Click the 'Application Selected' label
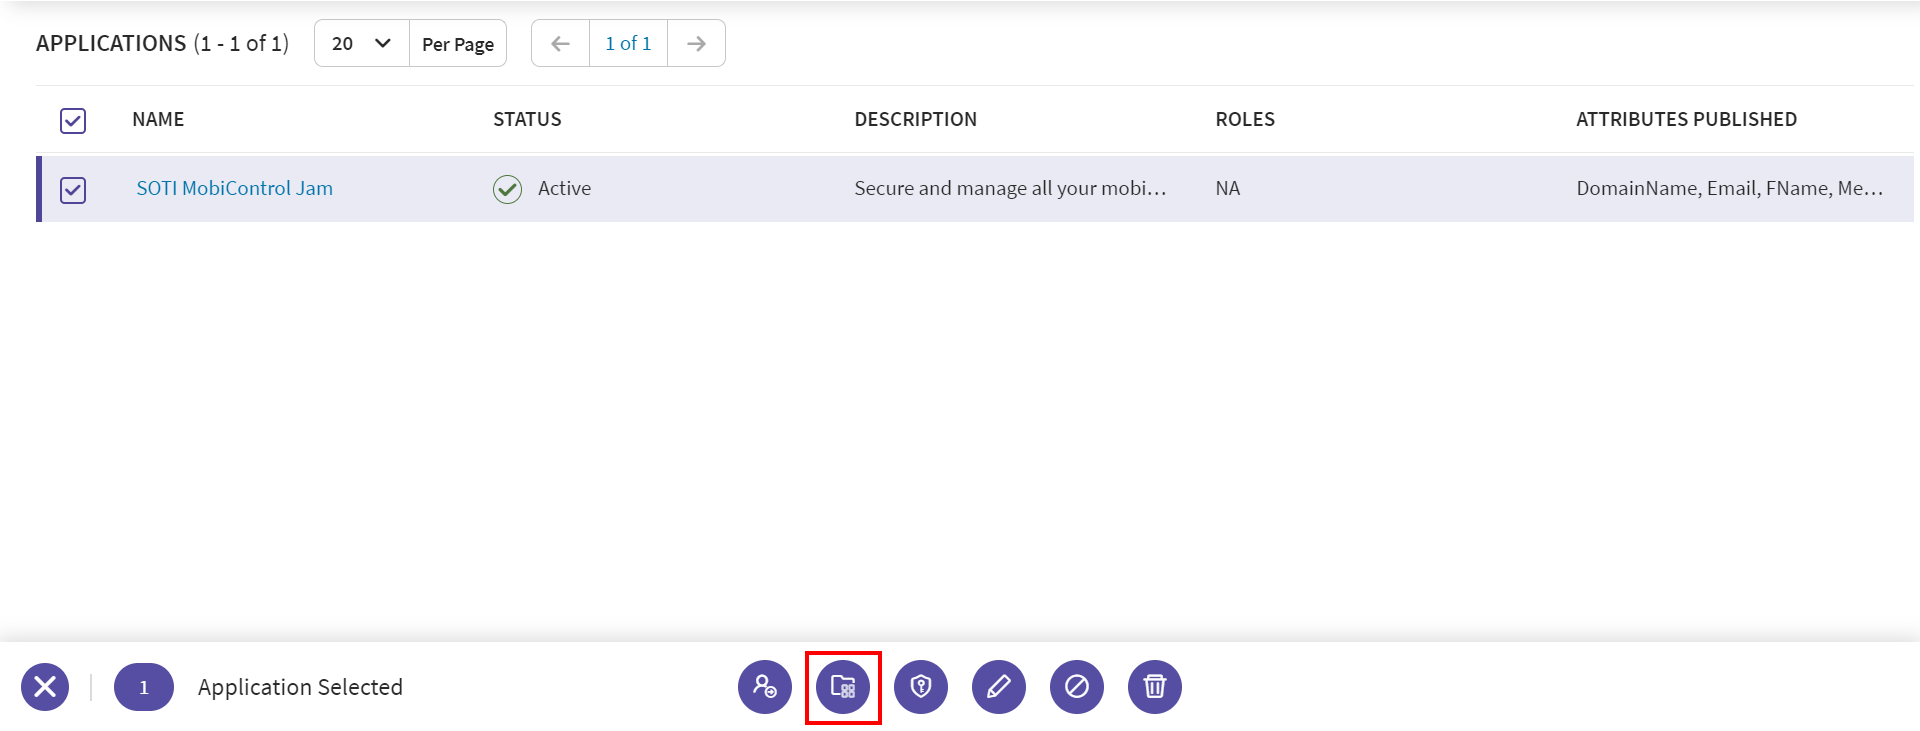The image size is (1920, 731). 300,687
